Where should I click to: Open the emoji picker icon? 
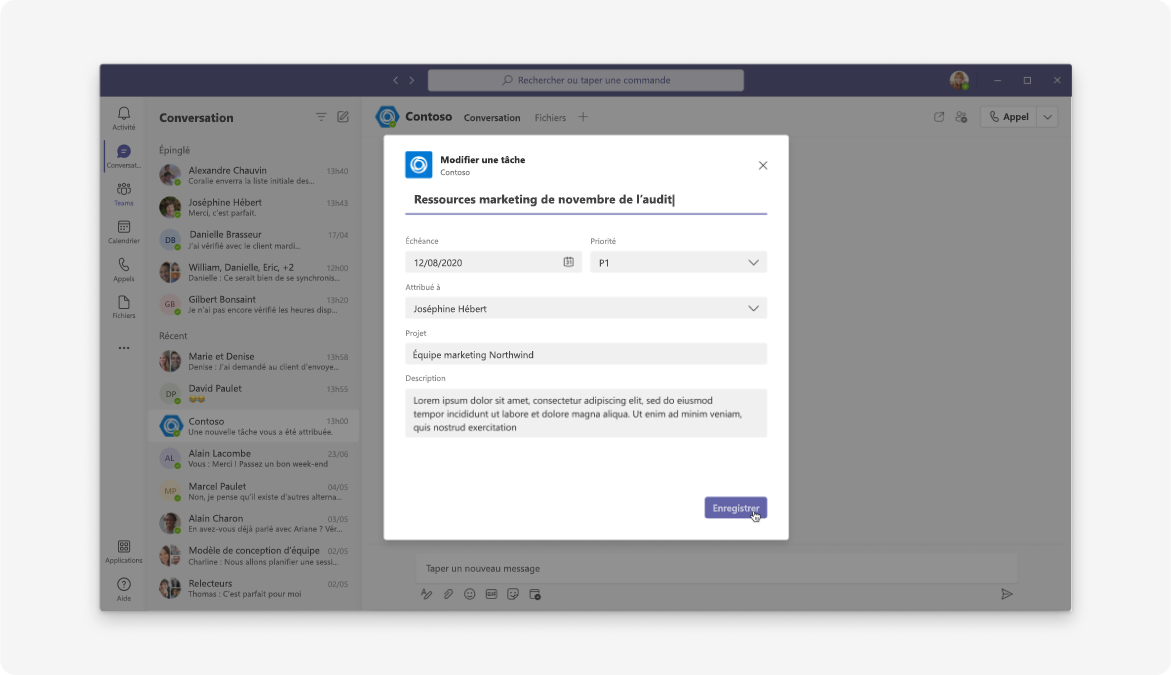click(470, 594)
